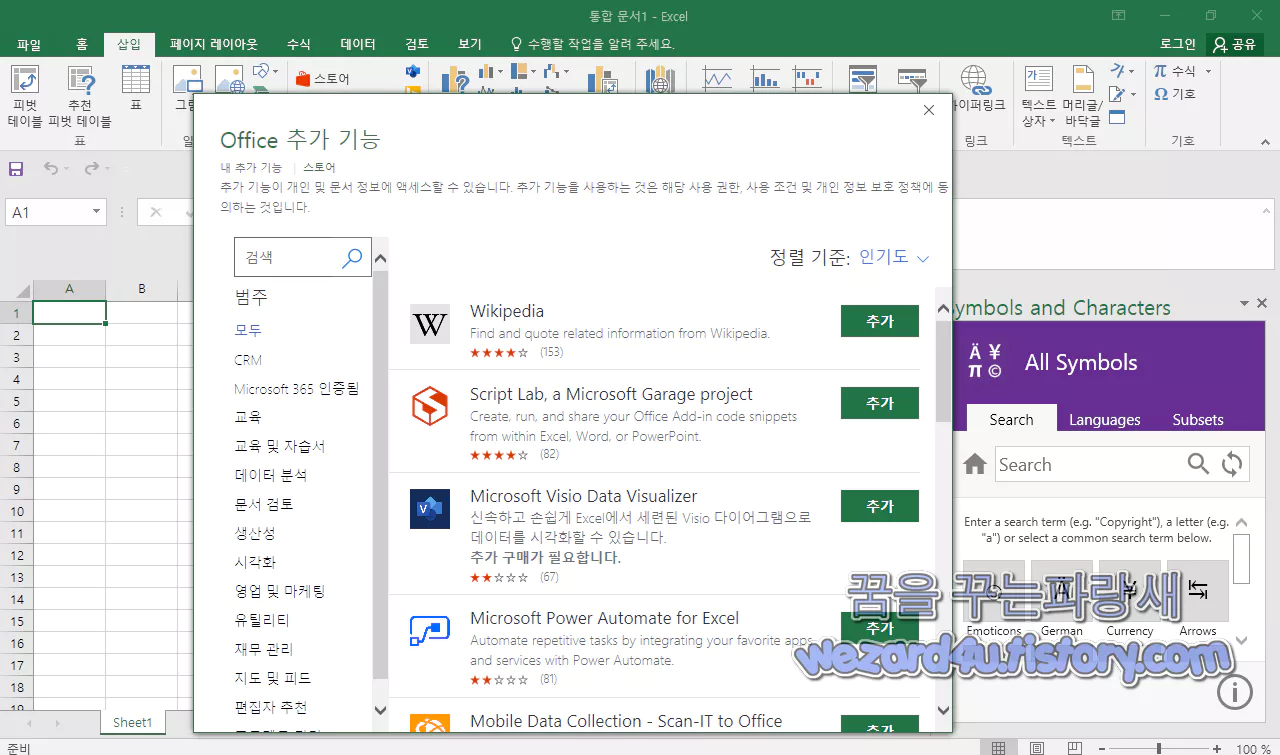Click the Visio Data Visualizer icon
This screenshot has width=1280, height=755.
pyautogui.click(x=430, y=509)
